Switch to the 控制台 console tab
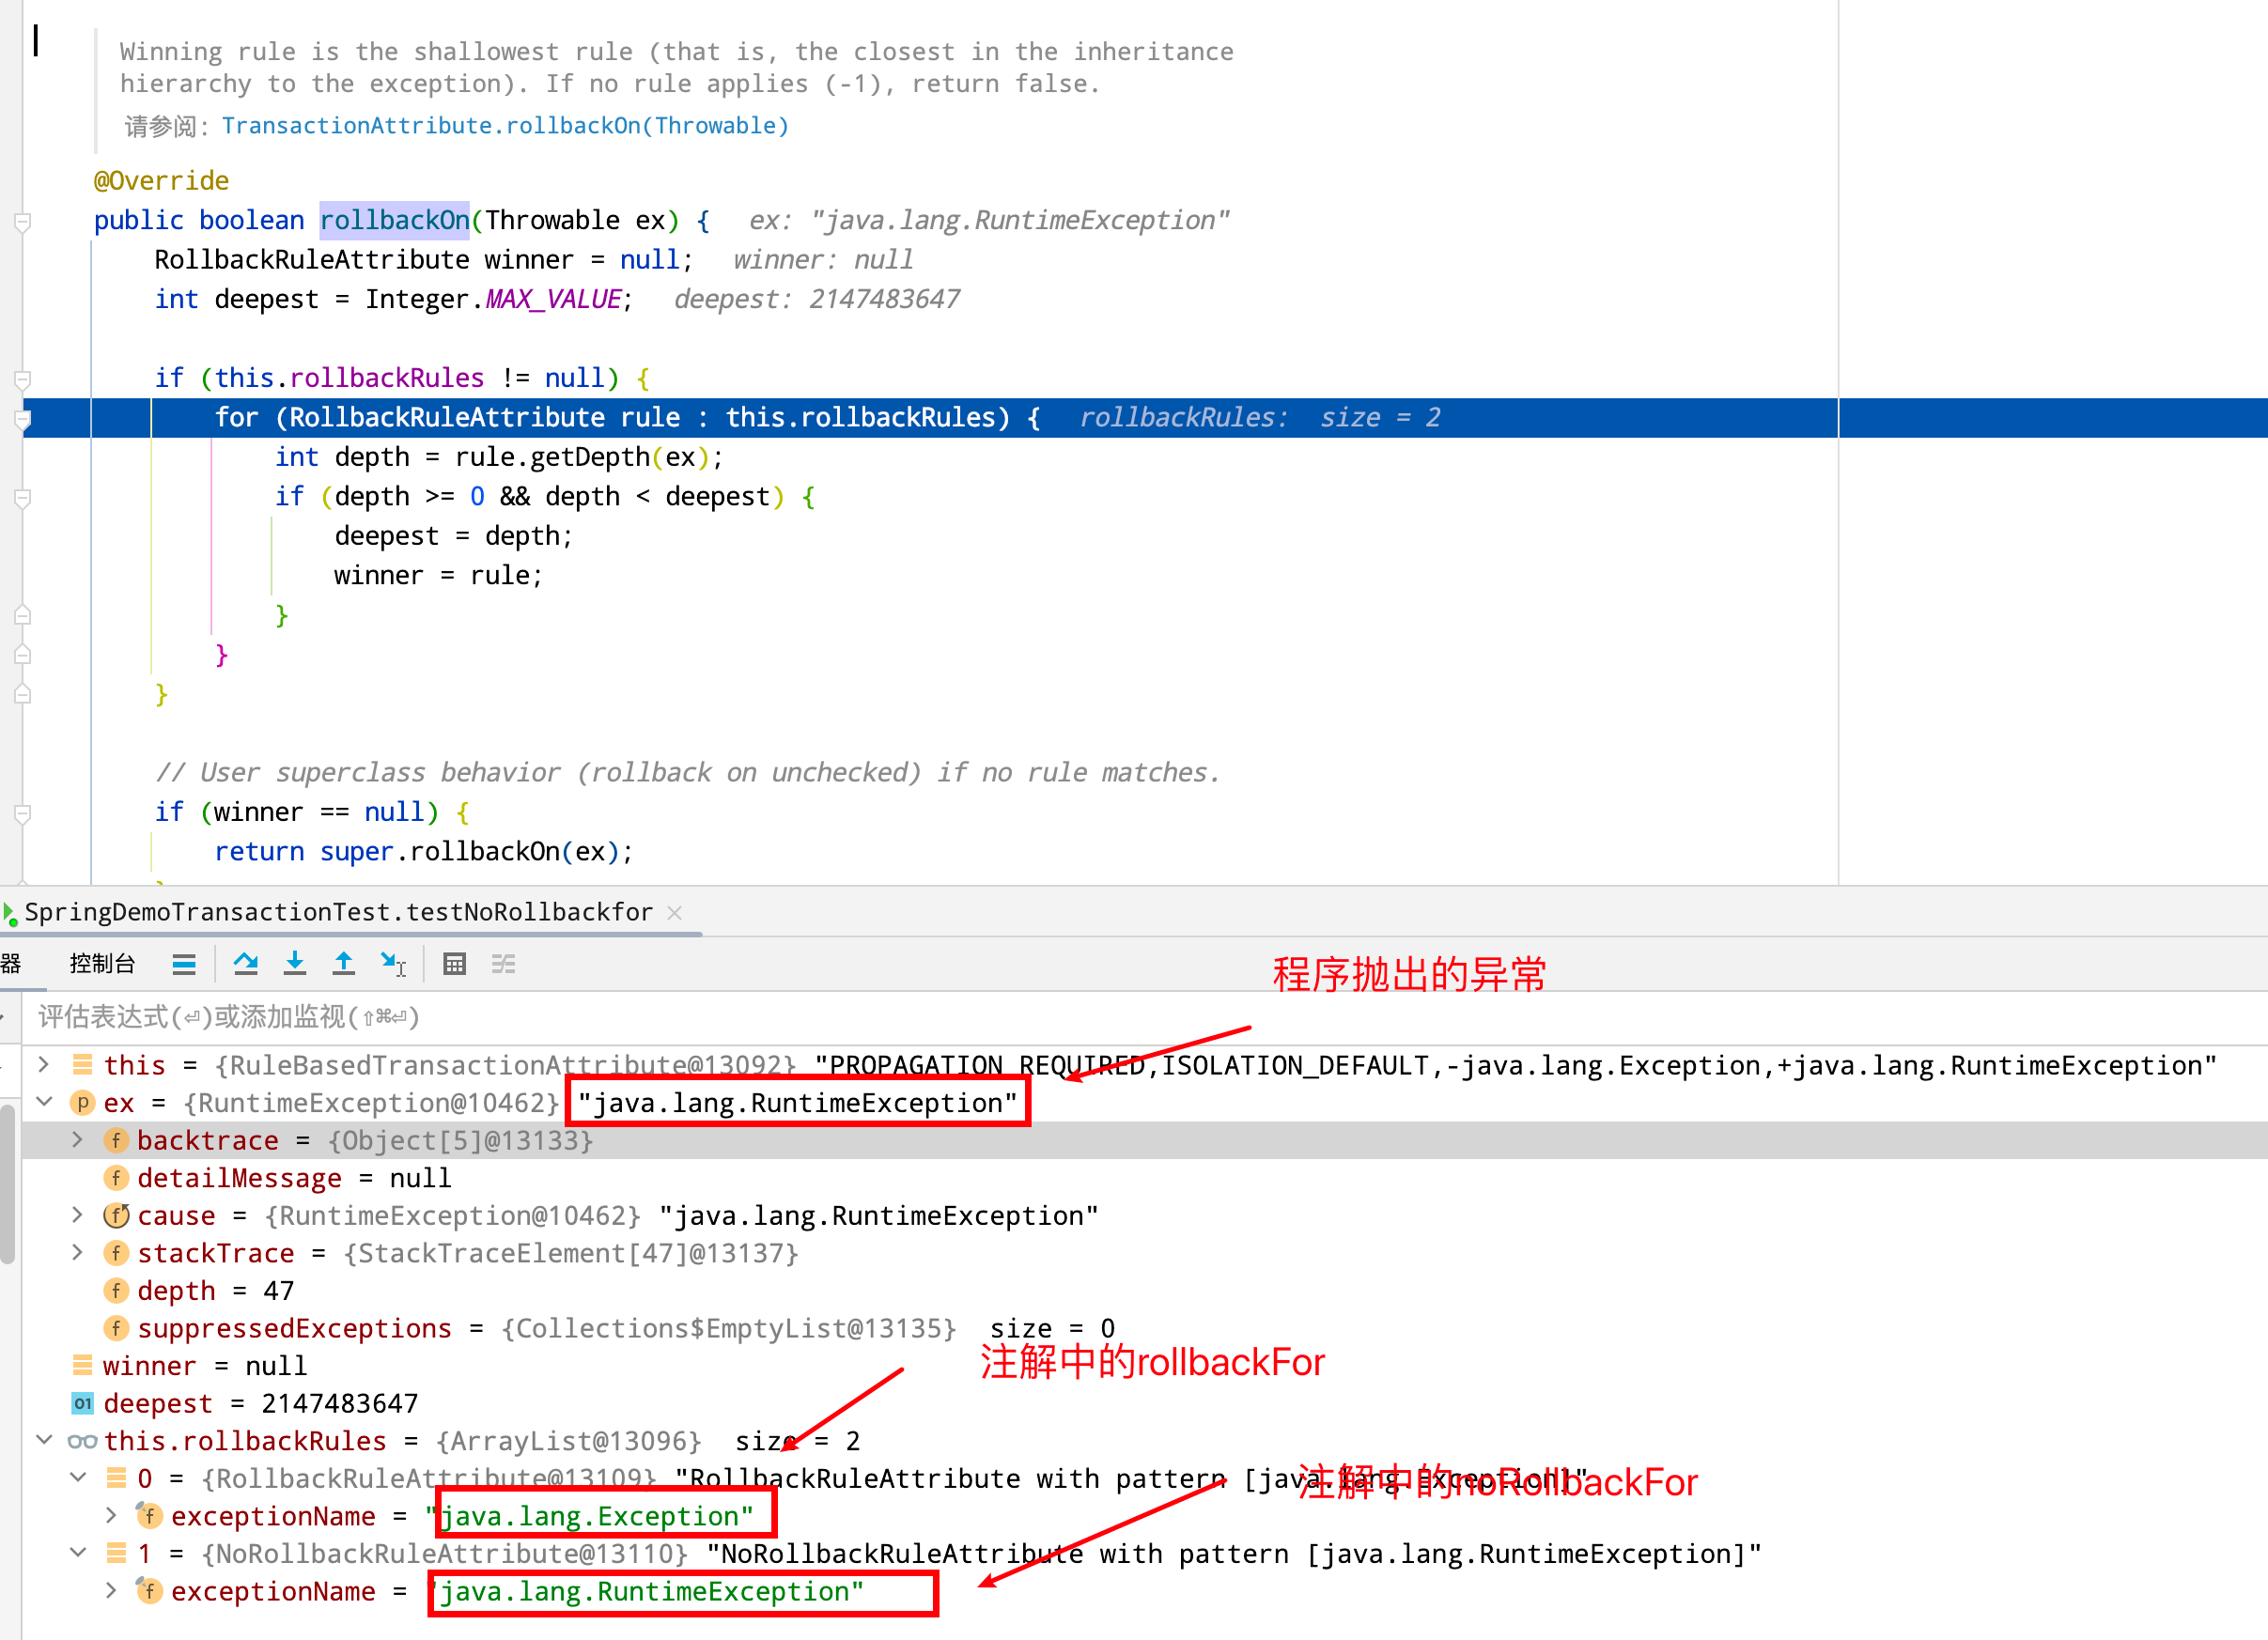The width and height of the screenshot is (2268, 1640). 102,964
